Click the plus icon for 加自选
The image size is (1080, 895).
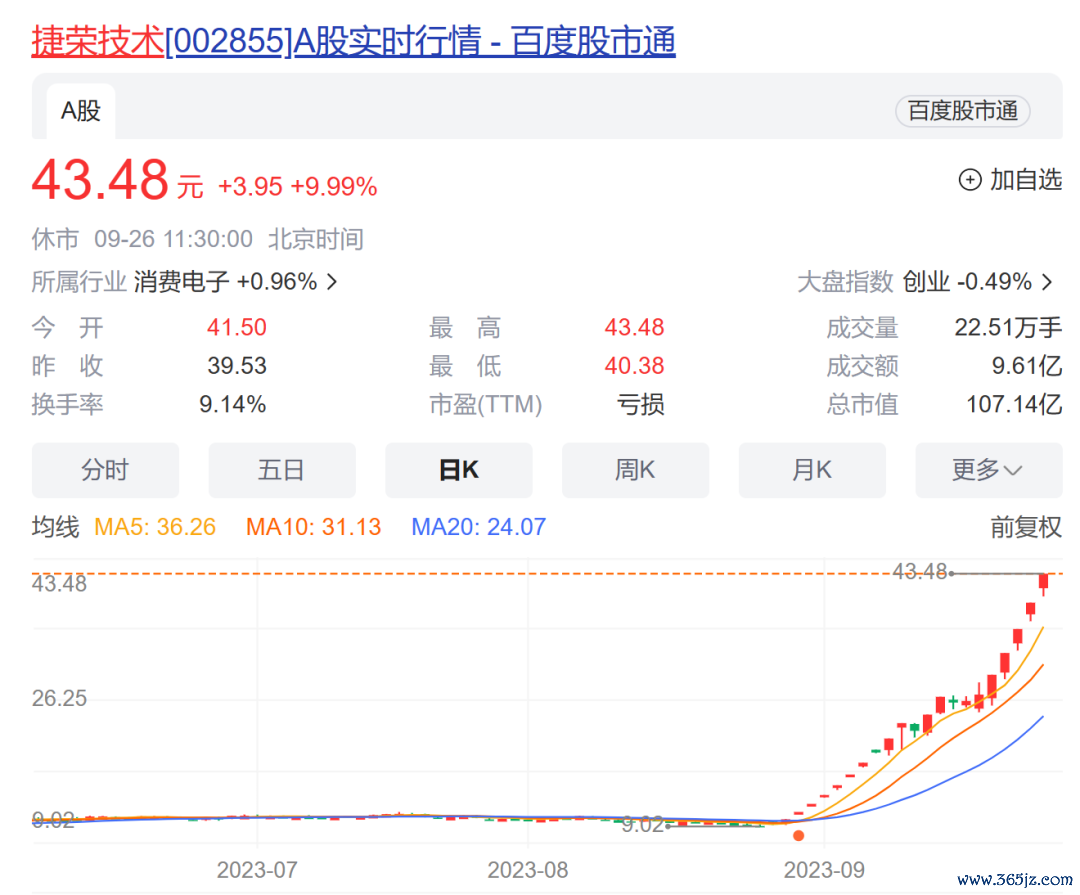(x=970, y=180)
